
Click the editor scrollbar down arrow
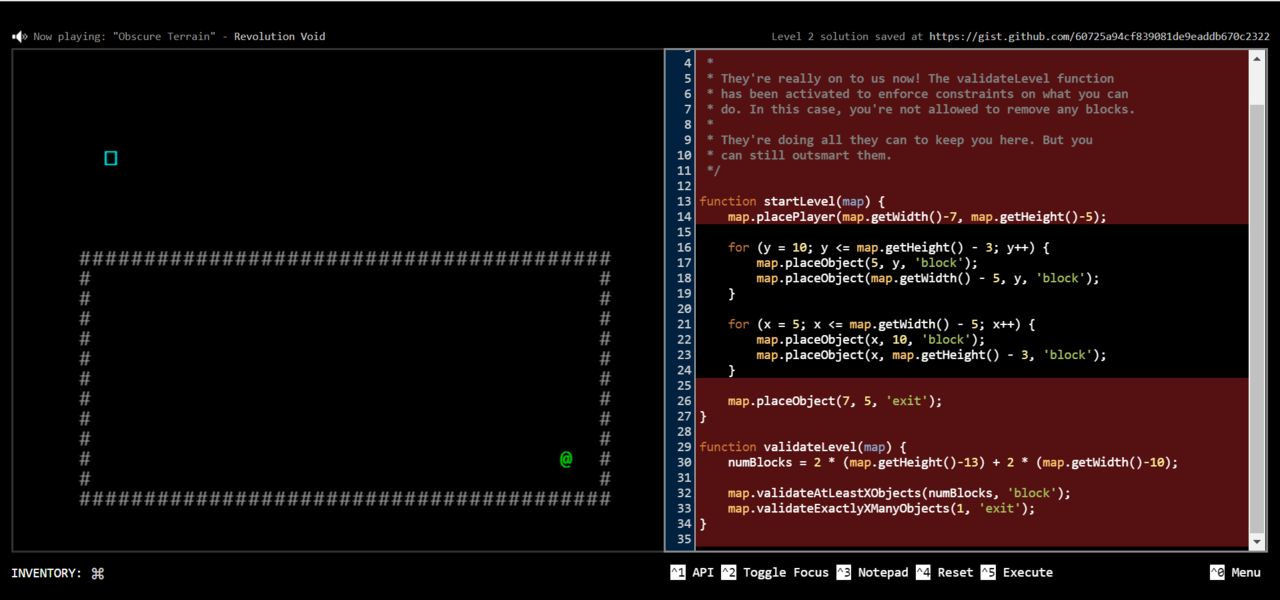tap(1258, 541)
